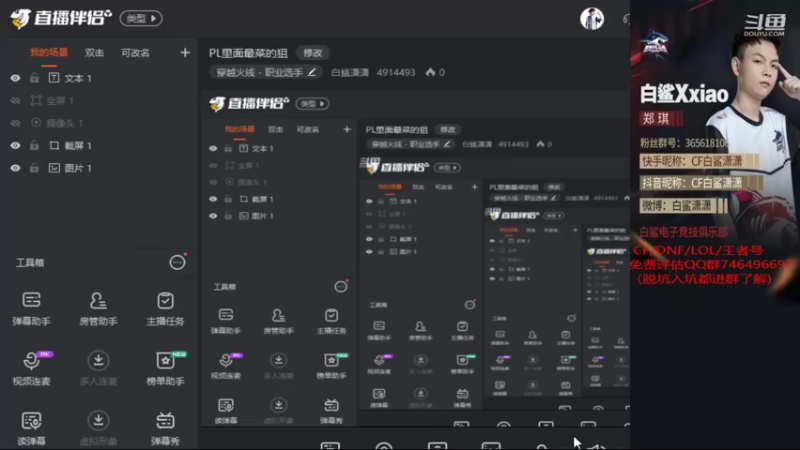This screenshot has width=800, height=450.
Task: Click the streamer name 白鲨潇潇
Action: 350,72
